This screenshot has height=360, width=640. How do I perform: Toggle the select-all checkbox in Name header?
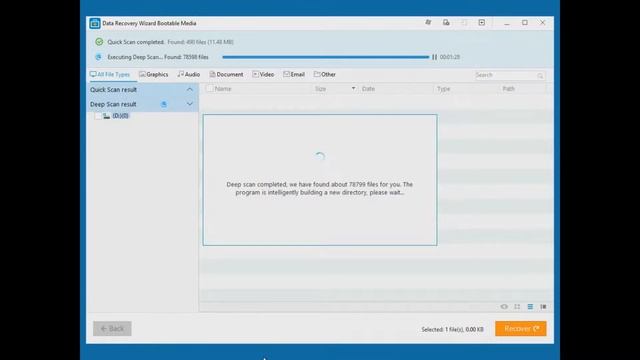pos(209,89)
